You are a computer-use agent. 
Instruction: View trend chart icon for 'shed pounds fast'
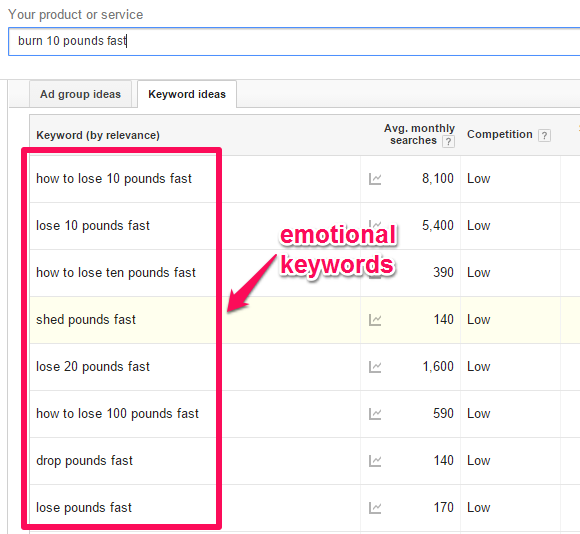point(375,320)
